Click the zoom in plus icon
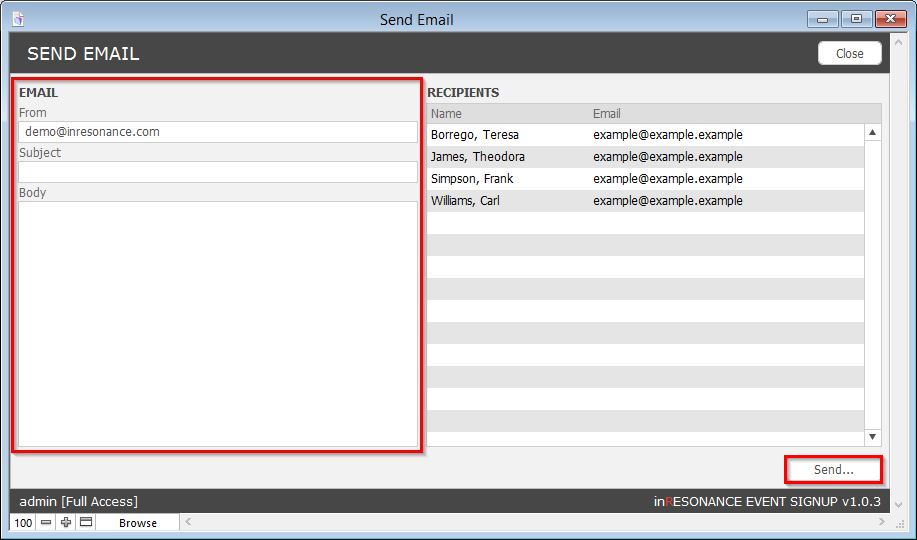917x540 pixels. point(66,522)
